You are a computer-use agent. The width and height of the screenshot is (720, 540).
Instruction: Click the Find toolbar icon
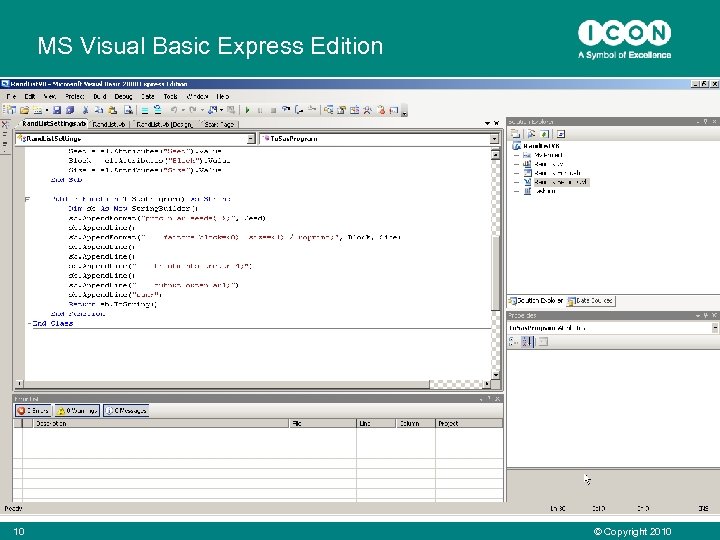coord(128,110)
